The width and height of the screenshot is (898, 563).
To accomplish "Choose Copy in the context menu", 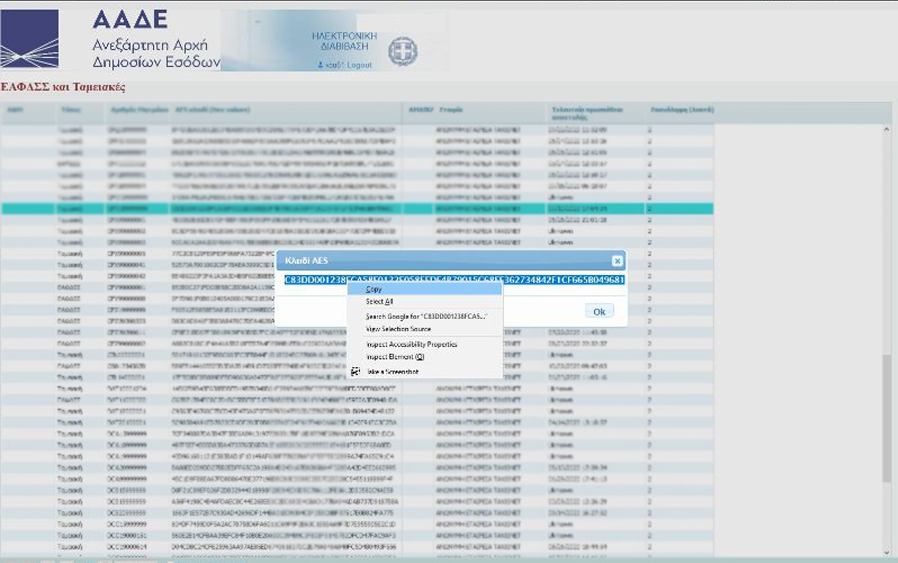I will 425,289.
